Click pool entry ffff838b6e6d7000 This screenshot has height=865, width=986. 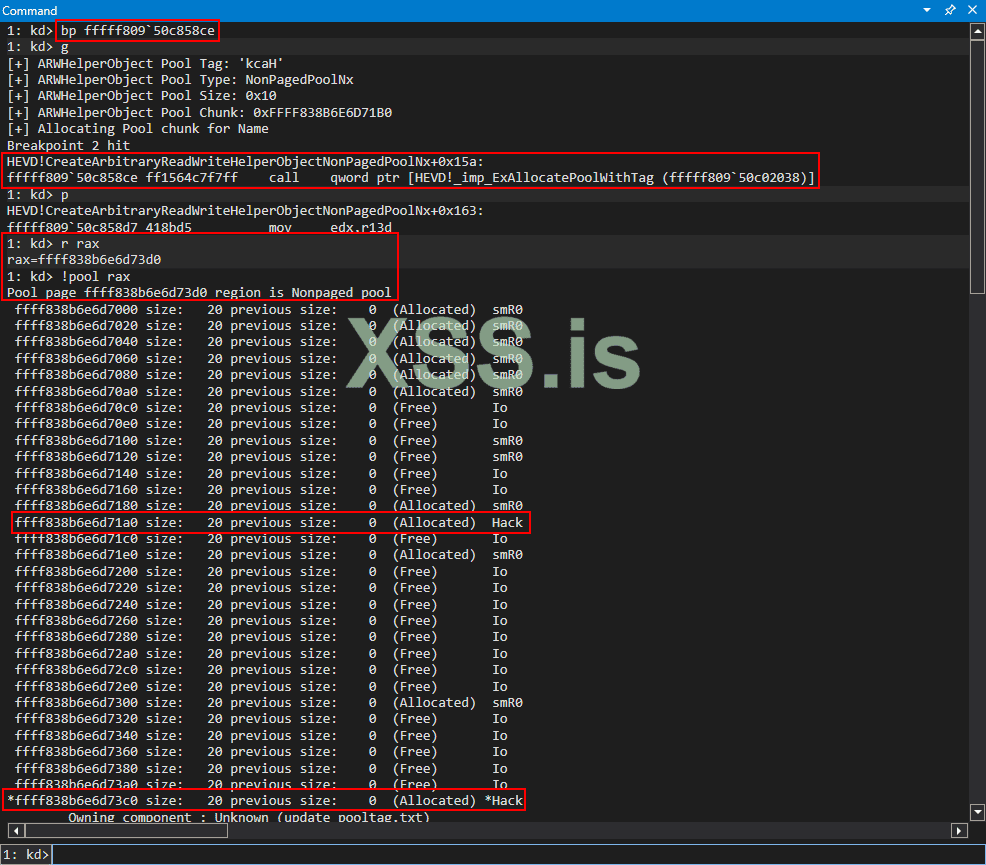(x=269, y=310)
